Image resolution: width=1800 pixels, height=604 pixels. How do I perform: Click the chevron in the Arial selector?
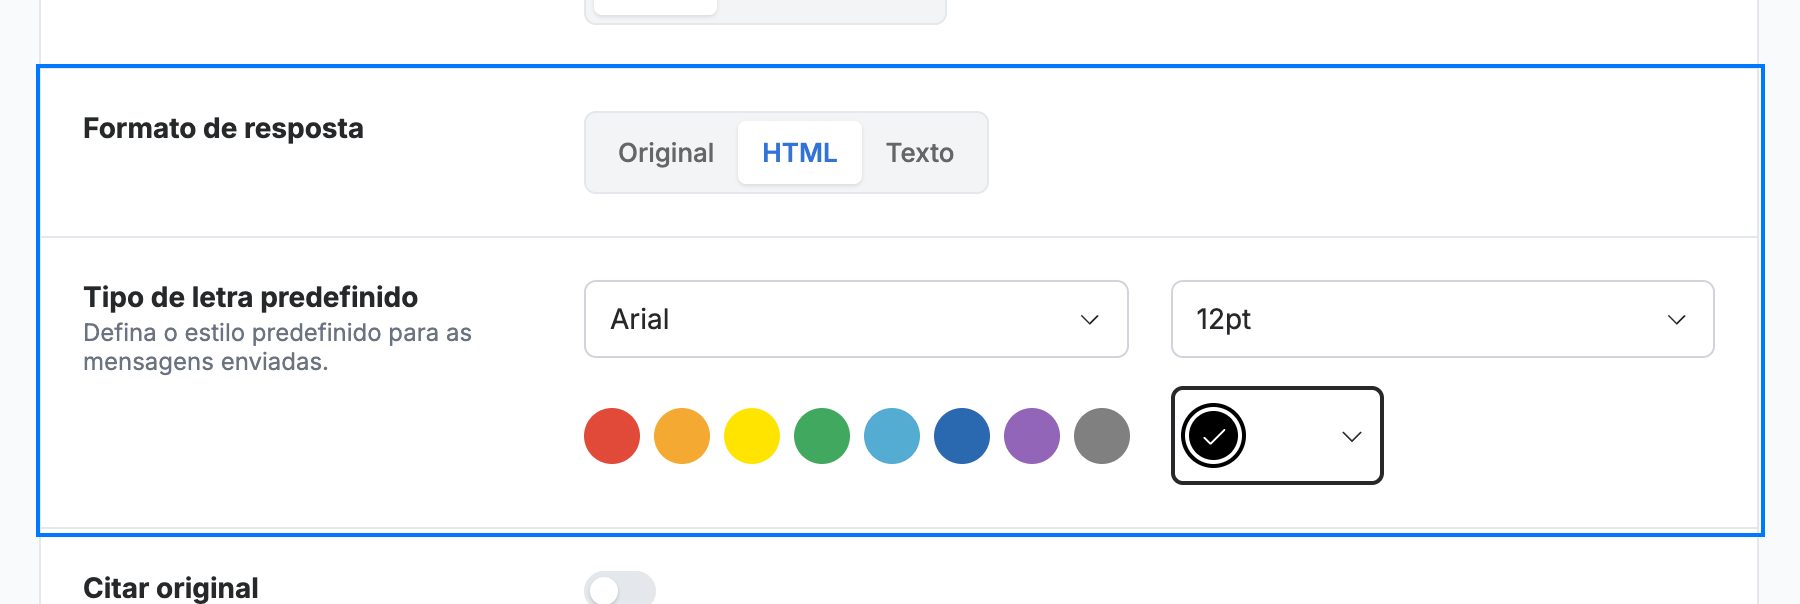pyautogui.click(x=1090, y=320)
